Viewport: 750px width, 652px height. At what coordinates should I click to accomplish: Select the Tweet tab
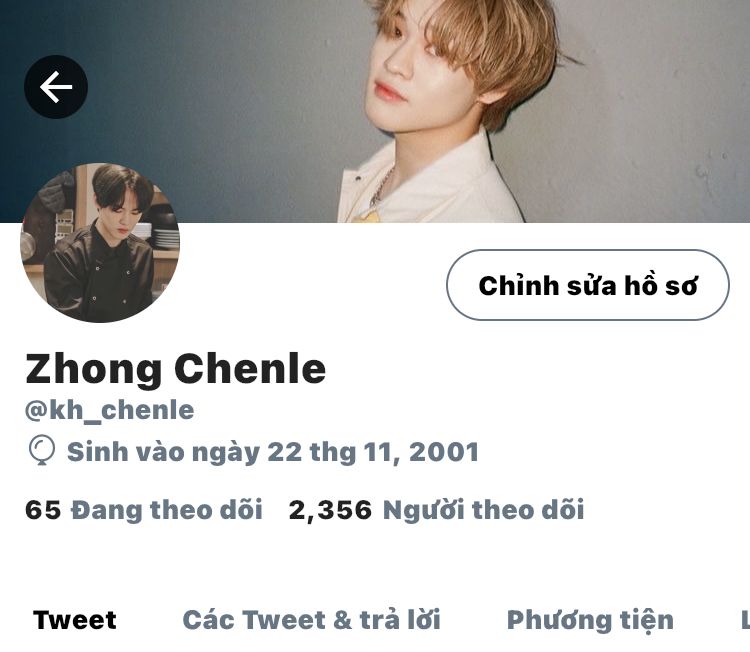75,620
